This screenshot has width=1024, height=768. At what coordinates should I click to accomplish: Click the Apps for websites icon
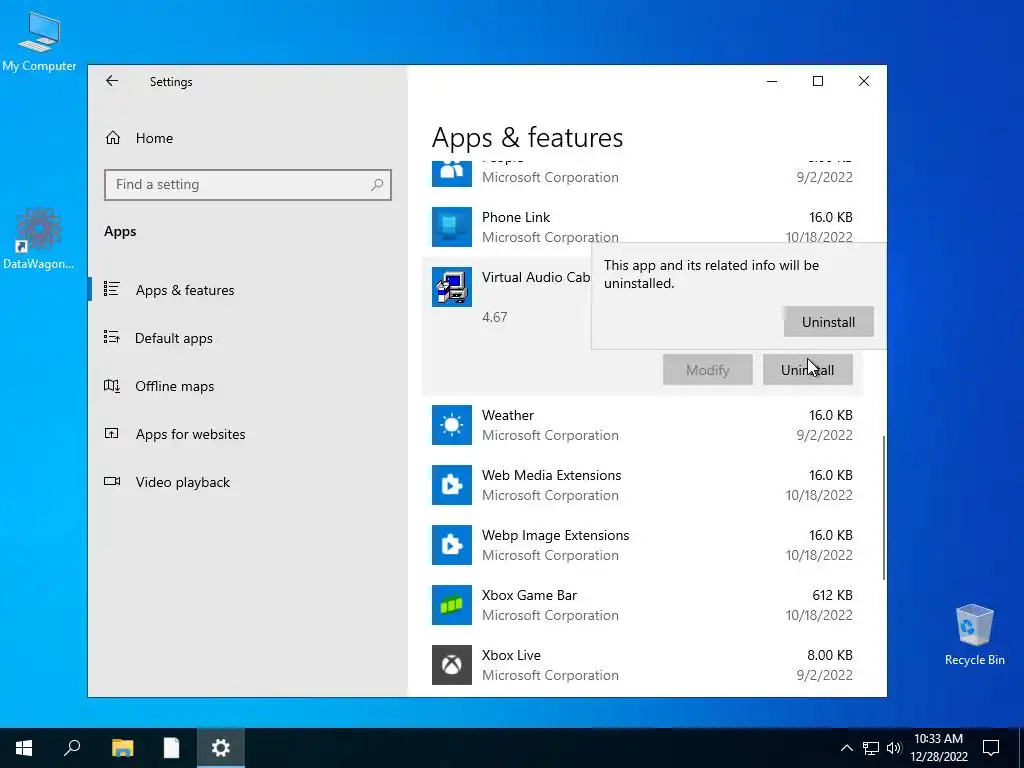[x=112, y=433]
